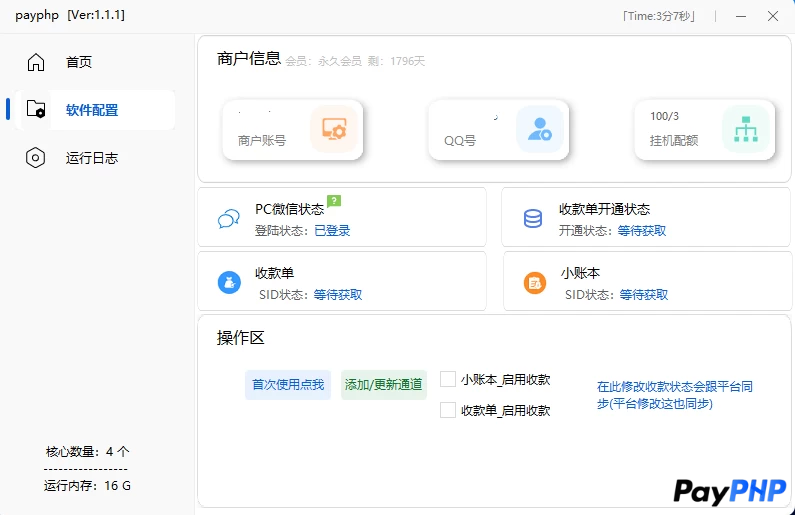Click the 已登录 login status link
The image size is (795, 515).
pyautogui.click(x=333, y=231)
